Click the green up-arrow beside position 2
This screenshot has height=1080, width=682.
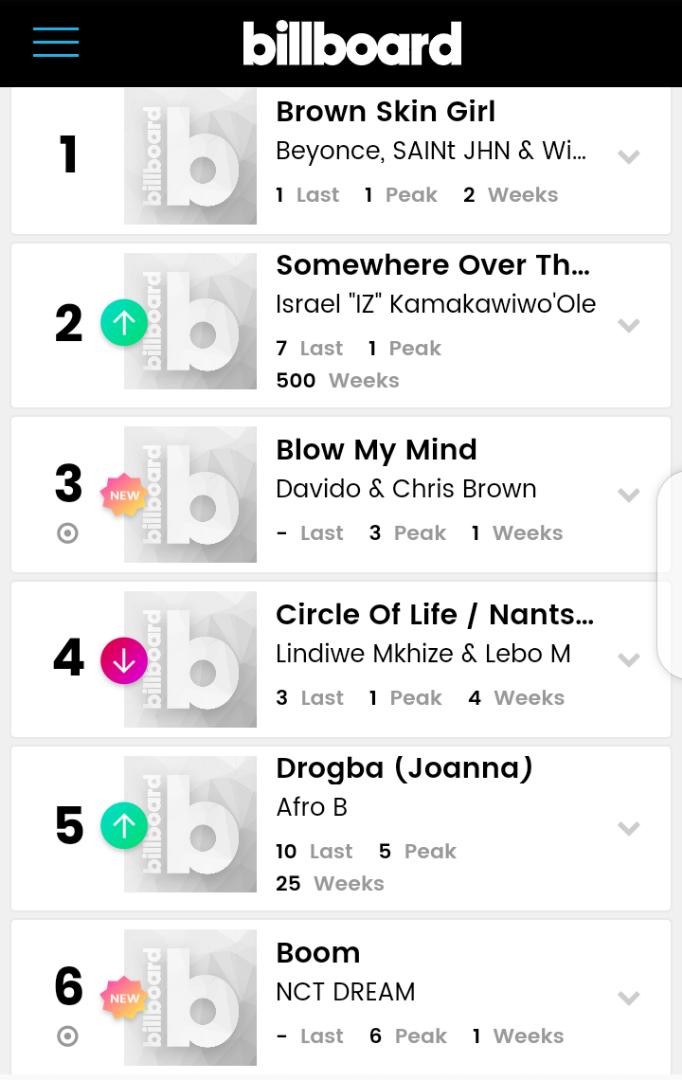(124, 322)
